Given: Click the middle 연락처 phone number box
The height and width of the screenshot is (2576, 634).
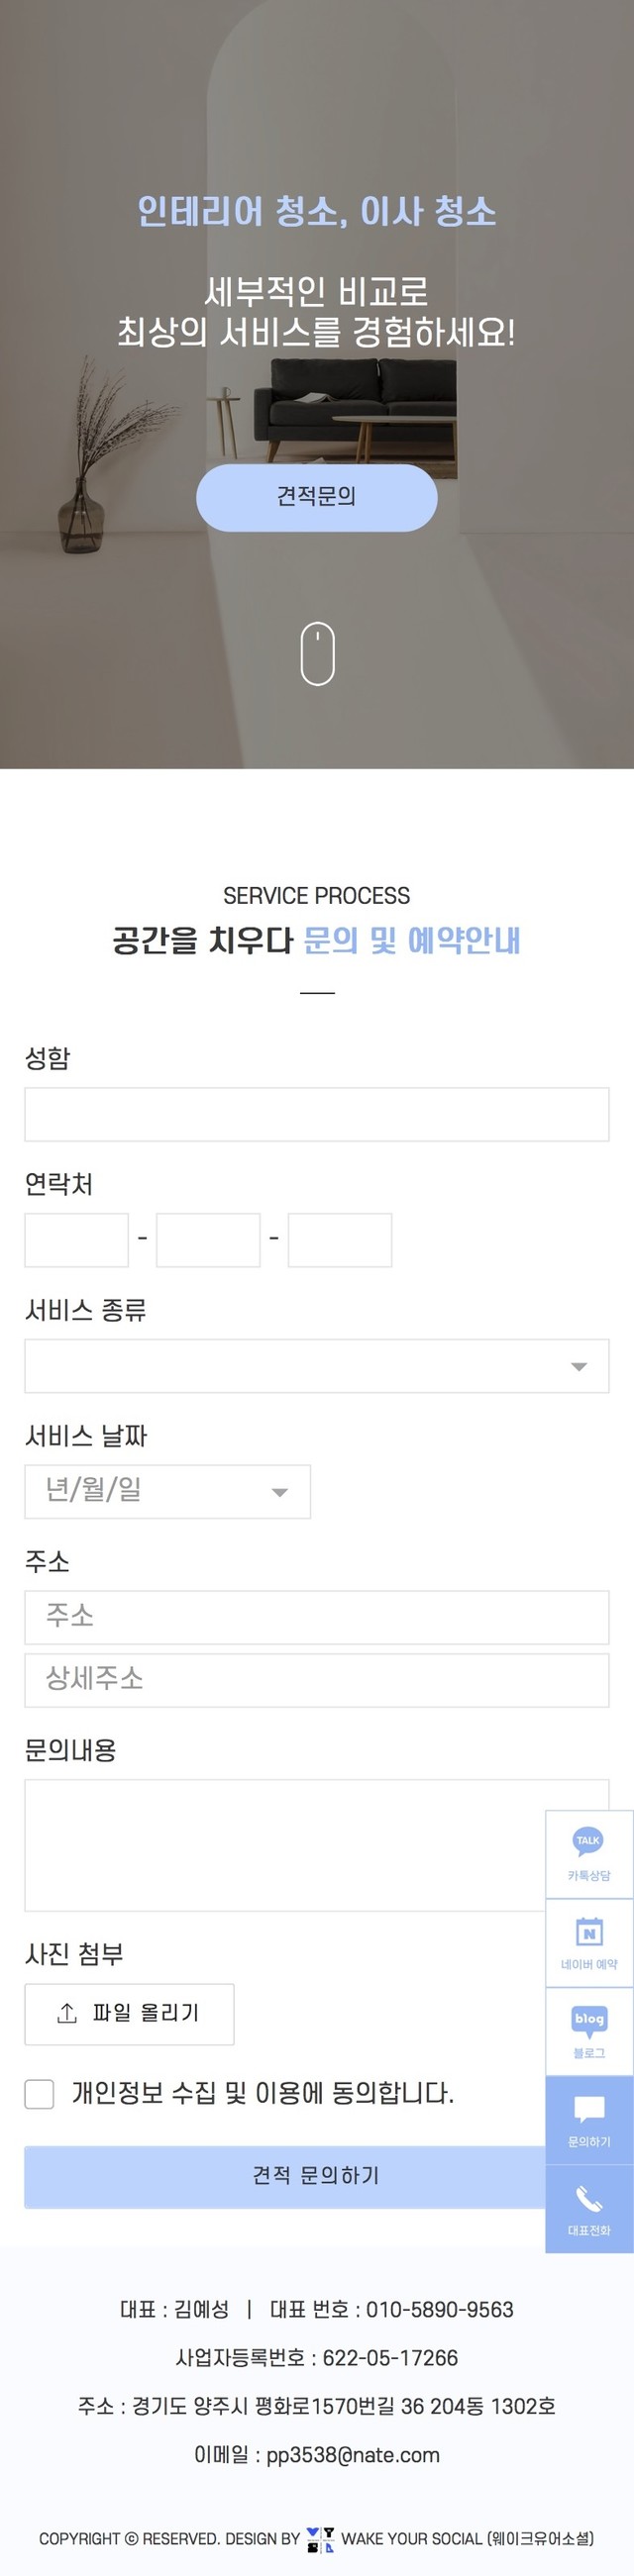Looking at the screenshot, I should (208, 1240).
